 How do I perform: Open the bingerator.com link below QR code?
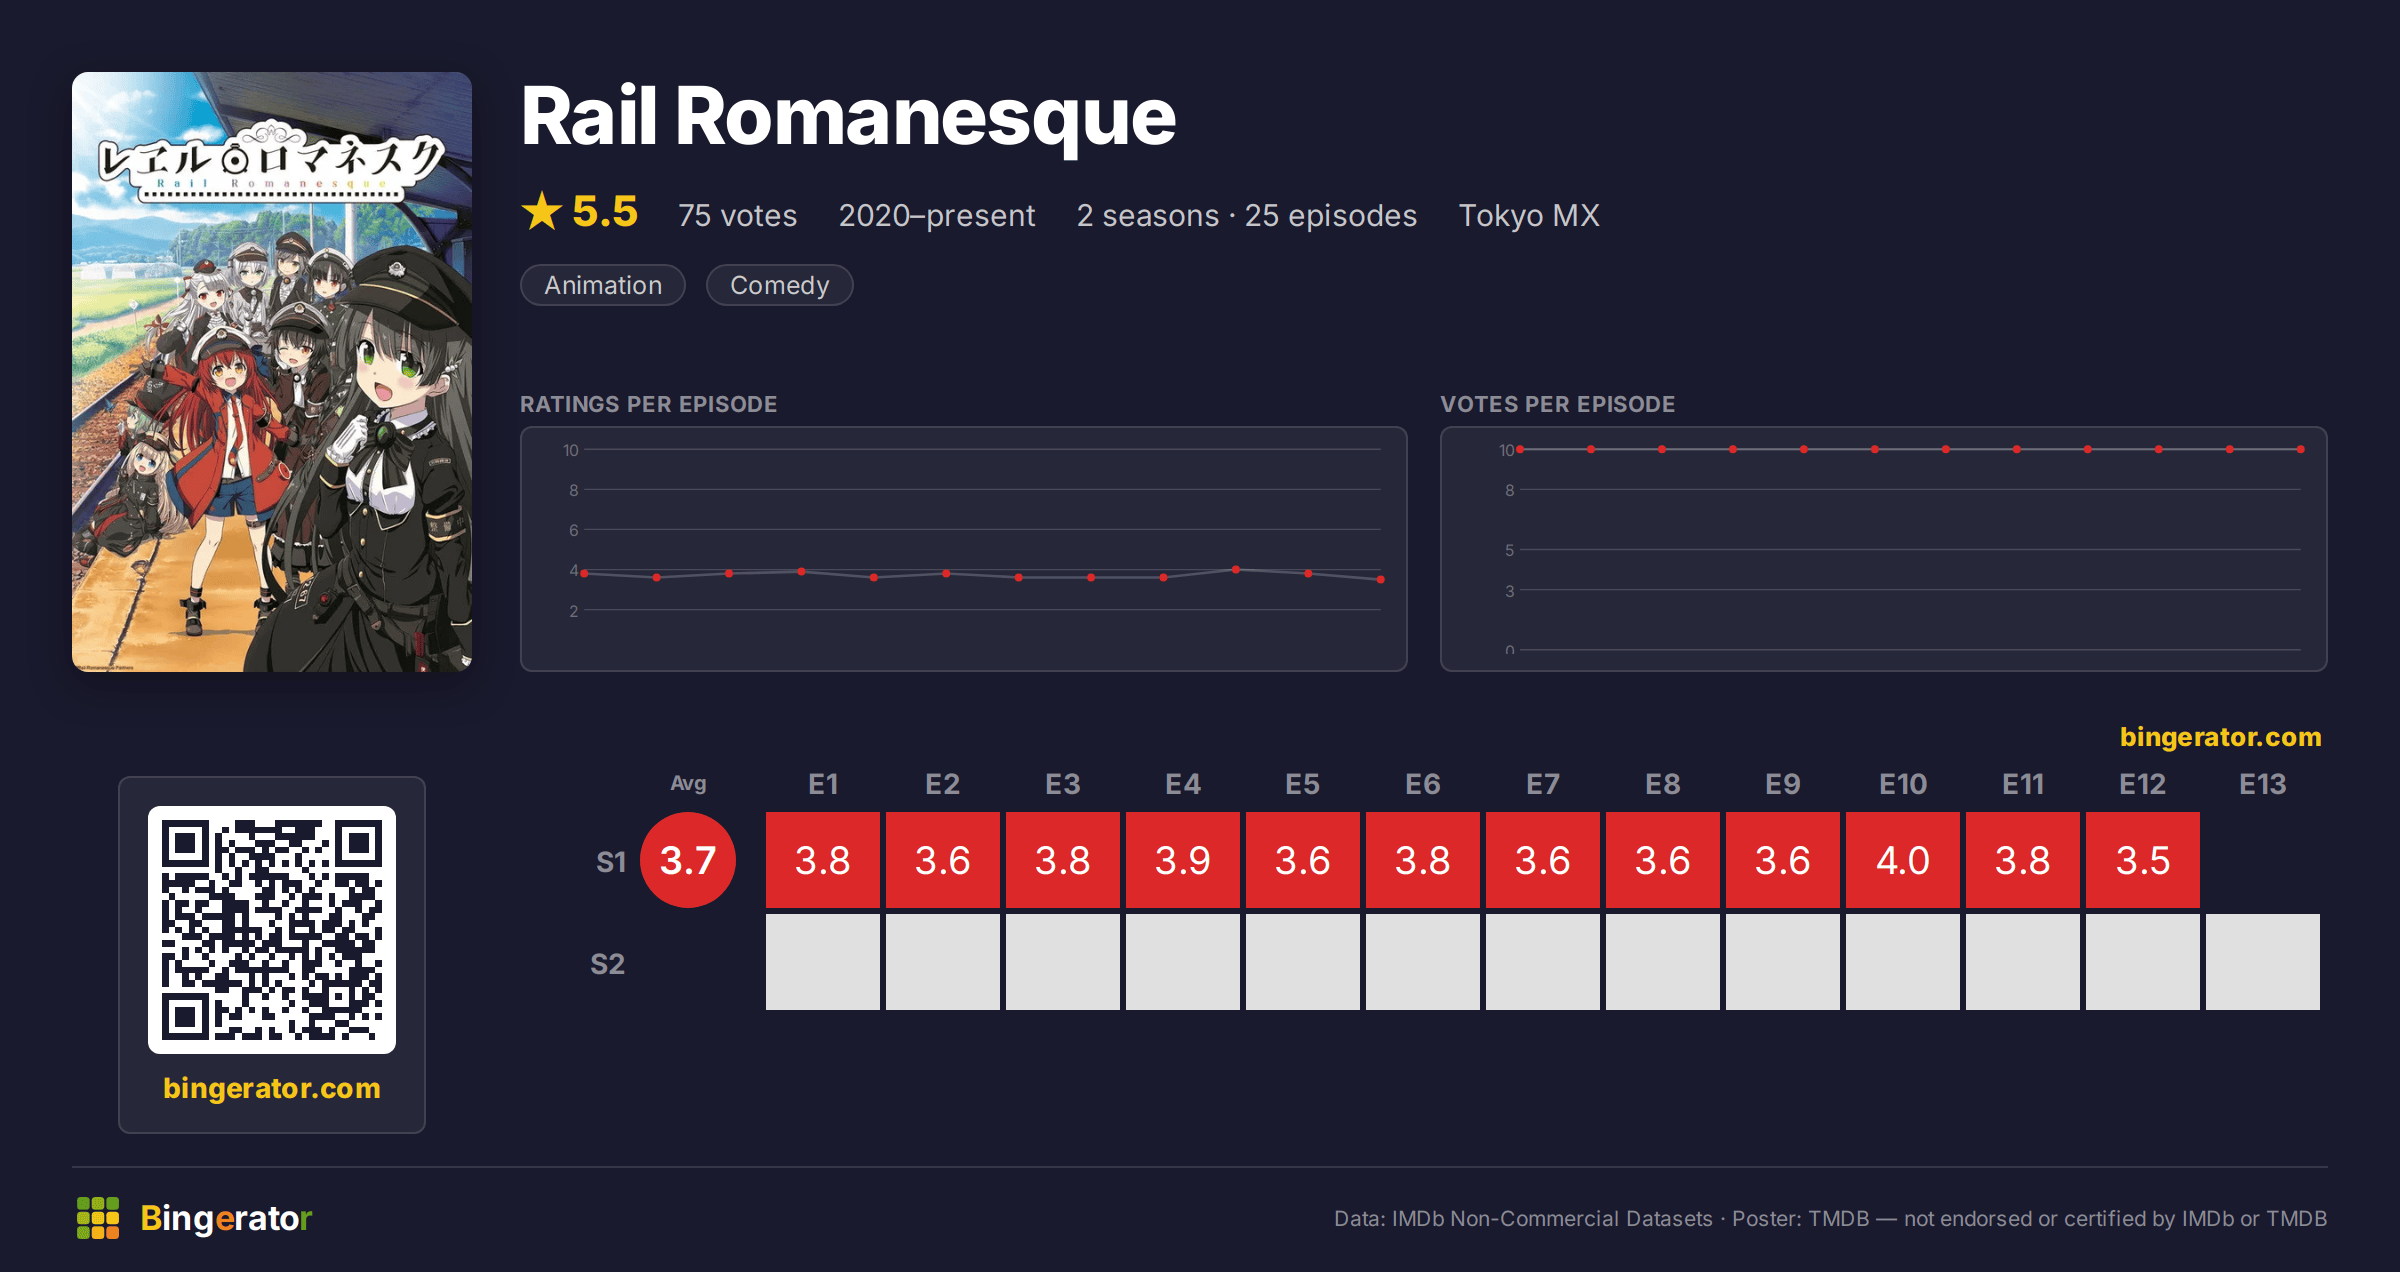click(x=272, y=1088)
